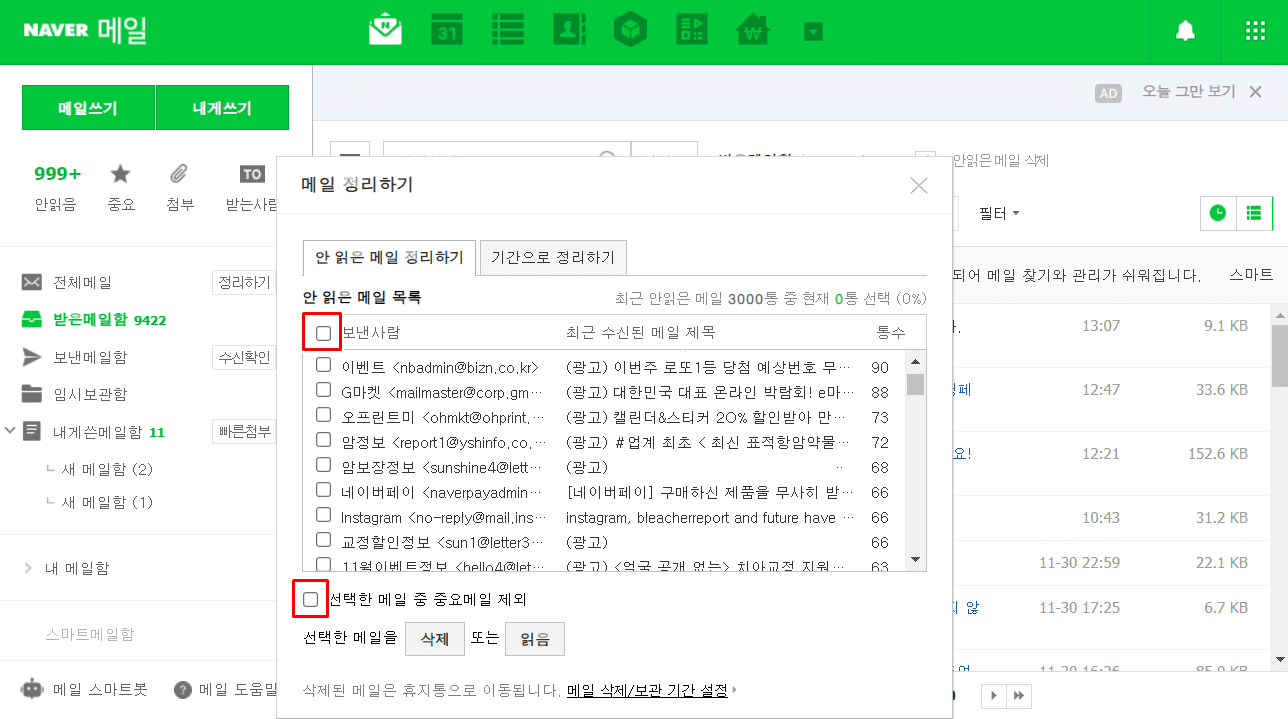Click the 메일쓰기 compose button
Viewport: 1288px width, 719px height.
tap(88, 108)
